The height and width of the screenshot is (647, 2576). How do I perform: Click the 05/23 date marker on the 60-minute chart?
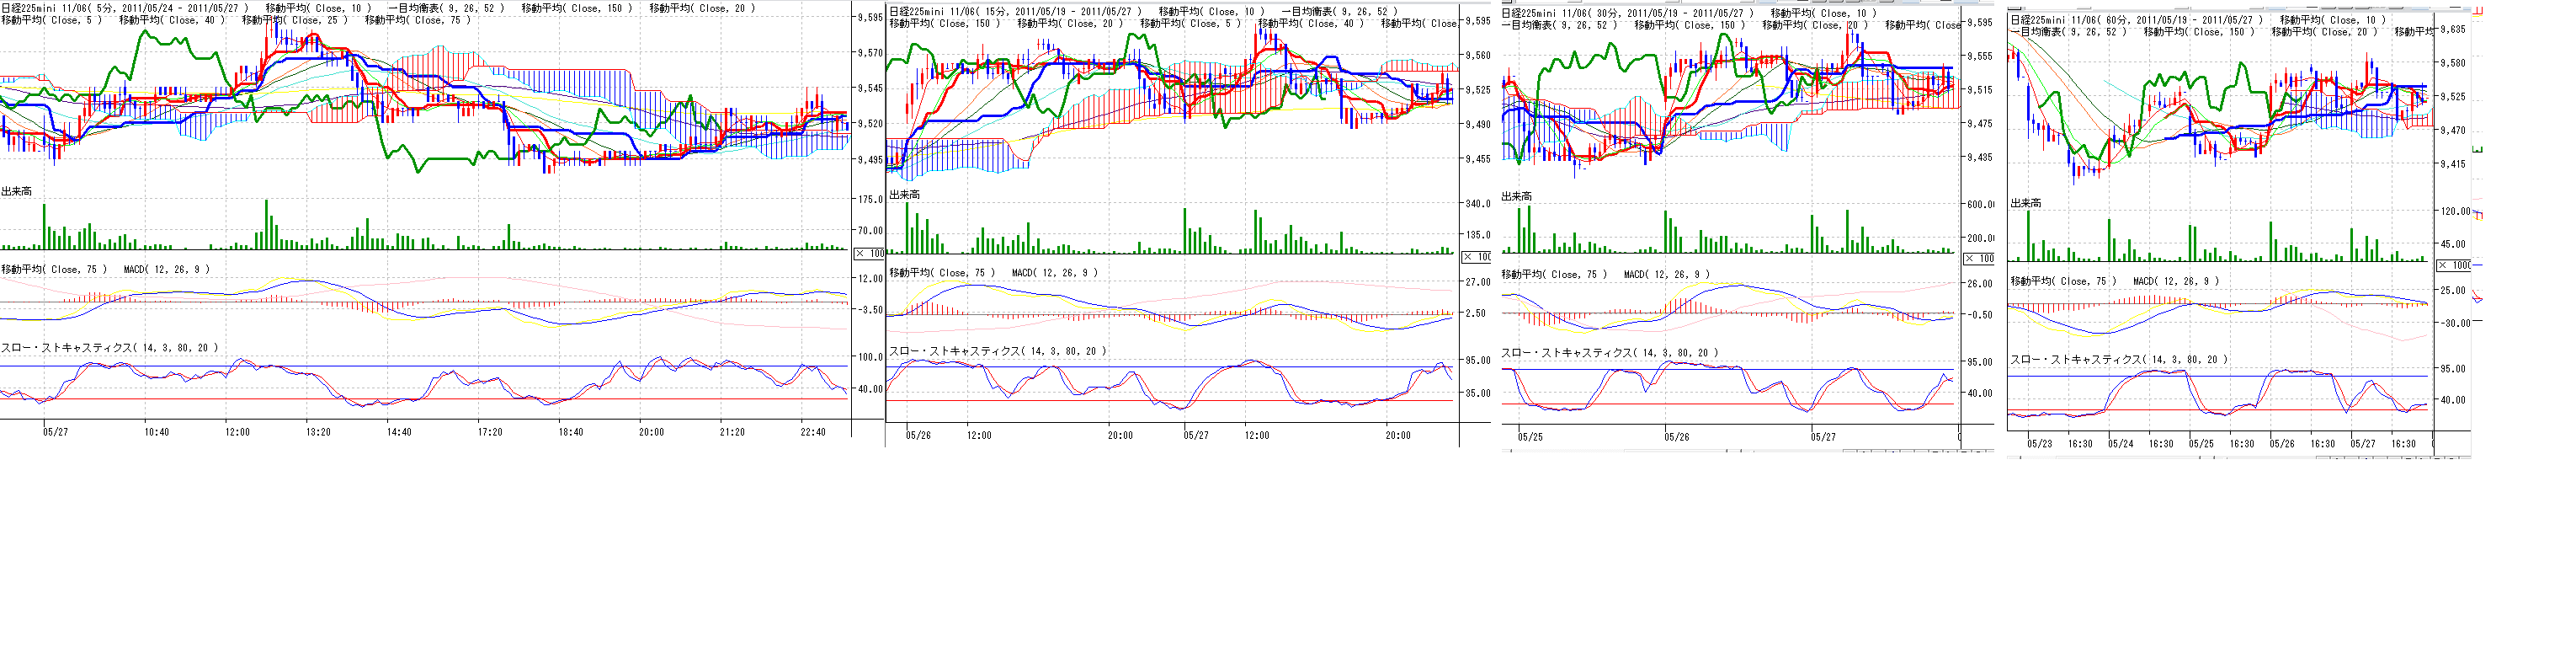pyautogui.click(x=2039, y=443)
